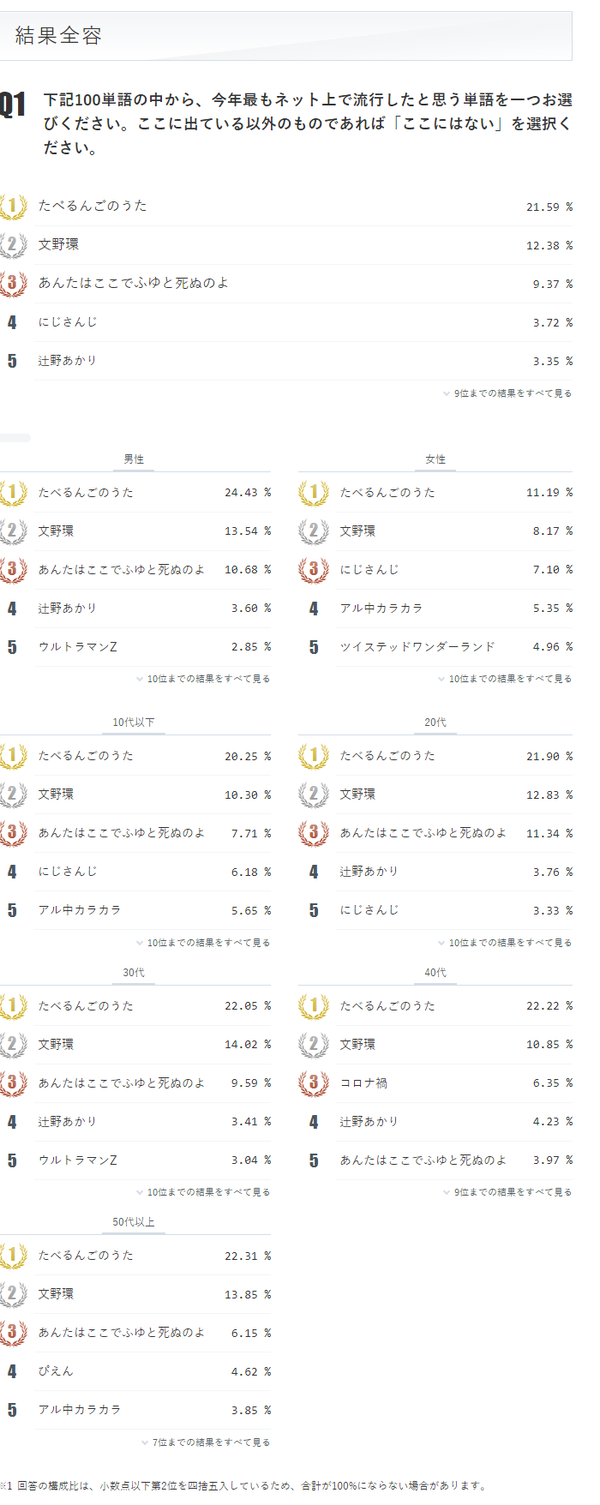
Task: Click the rank 5 number beside ツイステッドワンダーランド
Action: click(313, 647)
